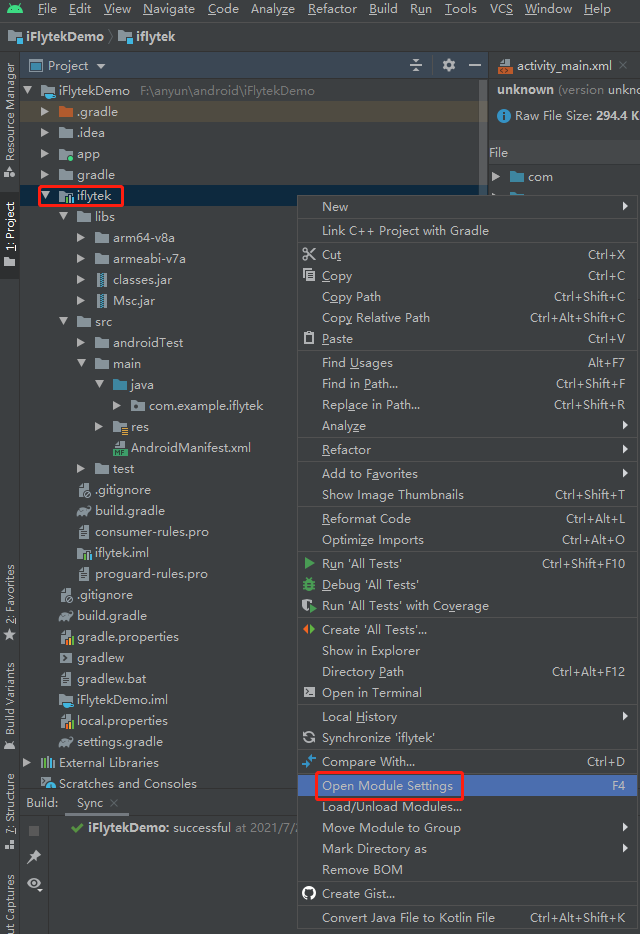Open the VCS menu in menu bar

501,9
